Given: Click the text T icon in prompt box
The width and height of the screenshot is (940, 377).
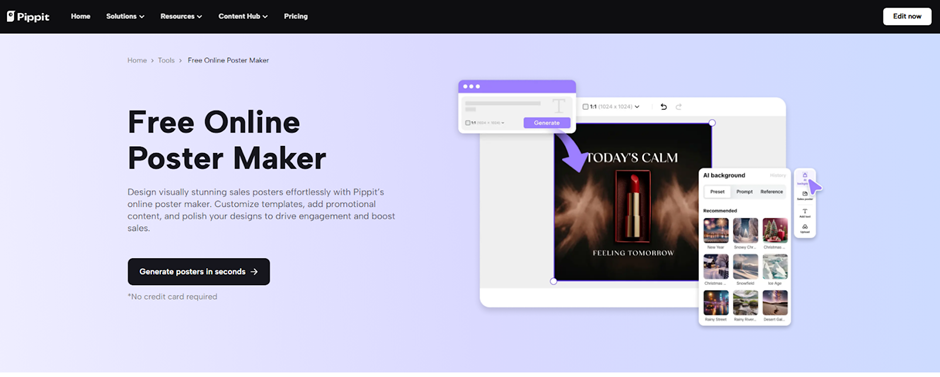Looking at the screenshot, I should click(x=558, y=107).
